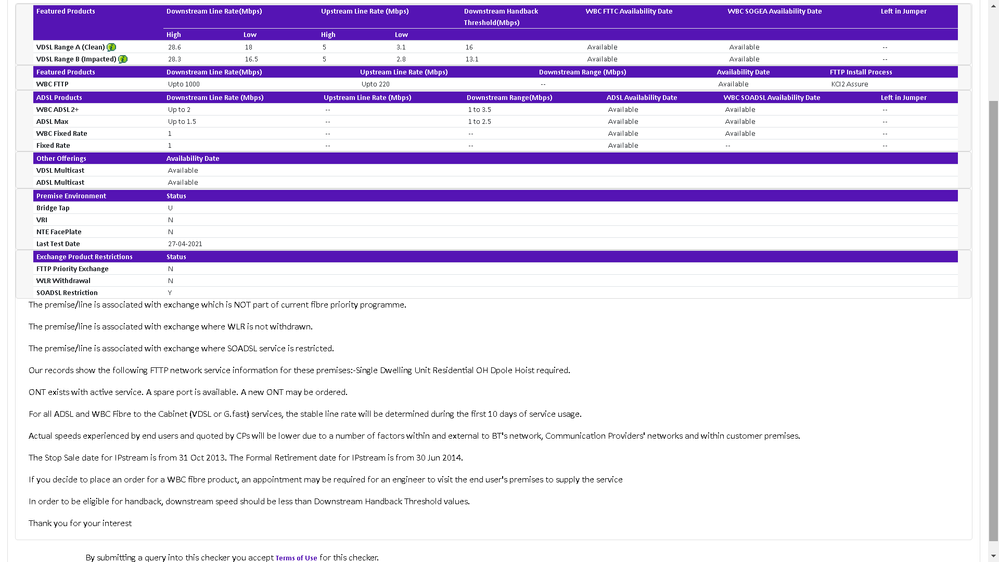This screenshot has width=999, height=562.
Task: Click the Exchange Product Restrictions header
Action: [84, 257]
